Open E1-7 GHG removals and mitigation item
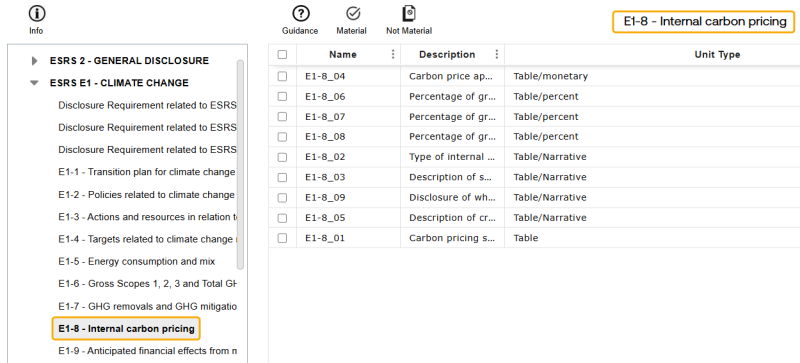Viewport: 800px width, 363px height. click(147, 306)
